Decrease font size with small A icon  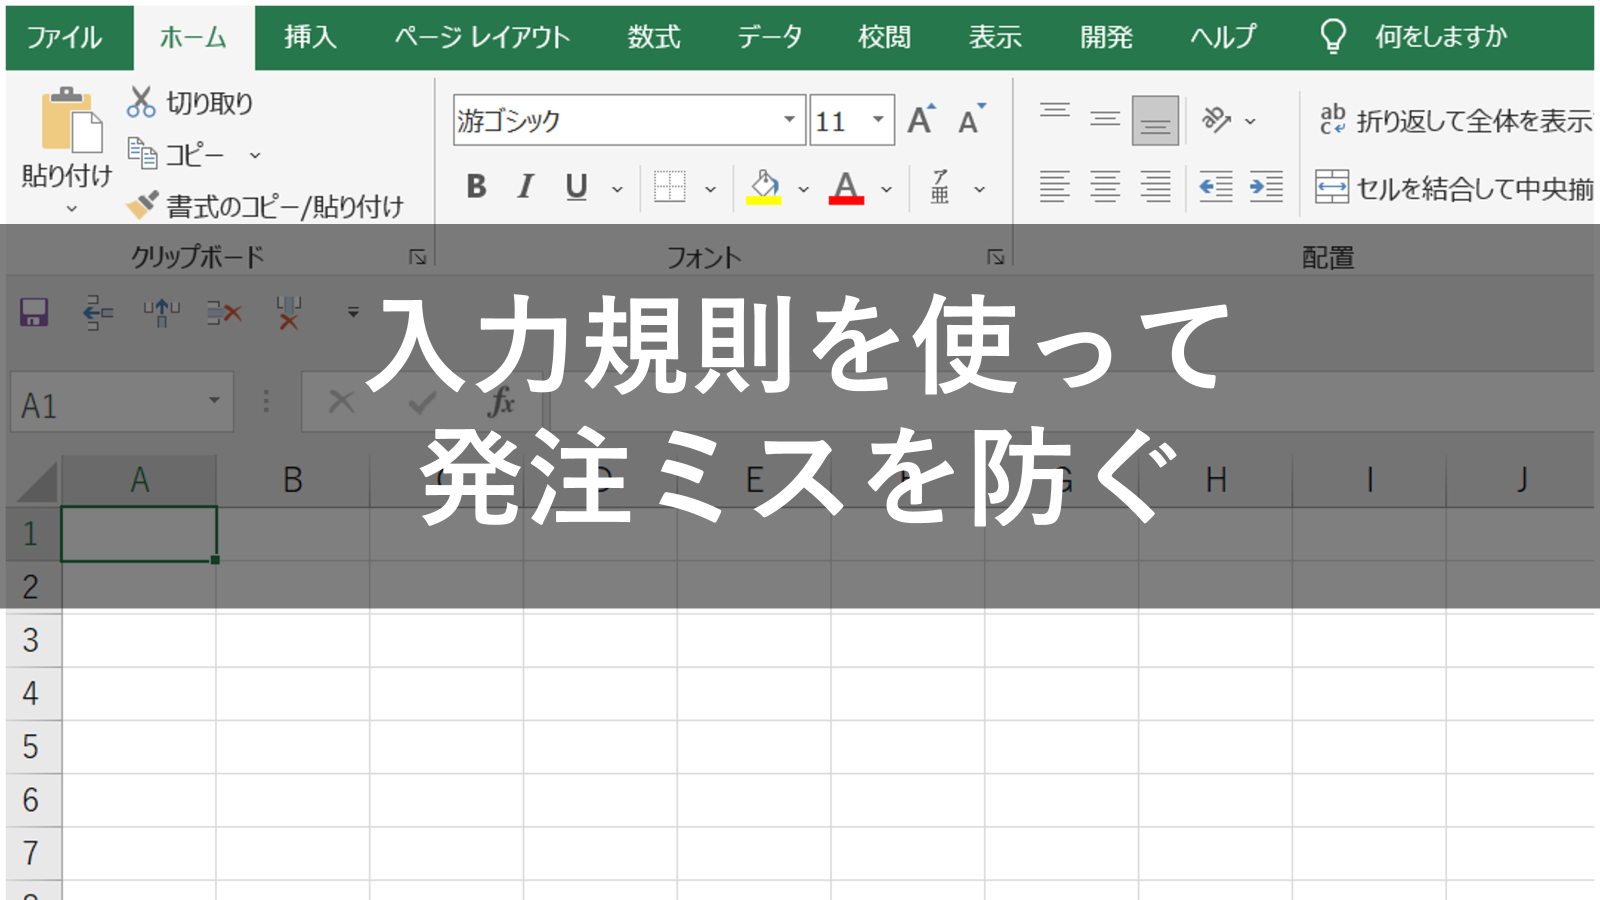click(971, 120)
